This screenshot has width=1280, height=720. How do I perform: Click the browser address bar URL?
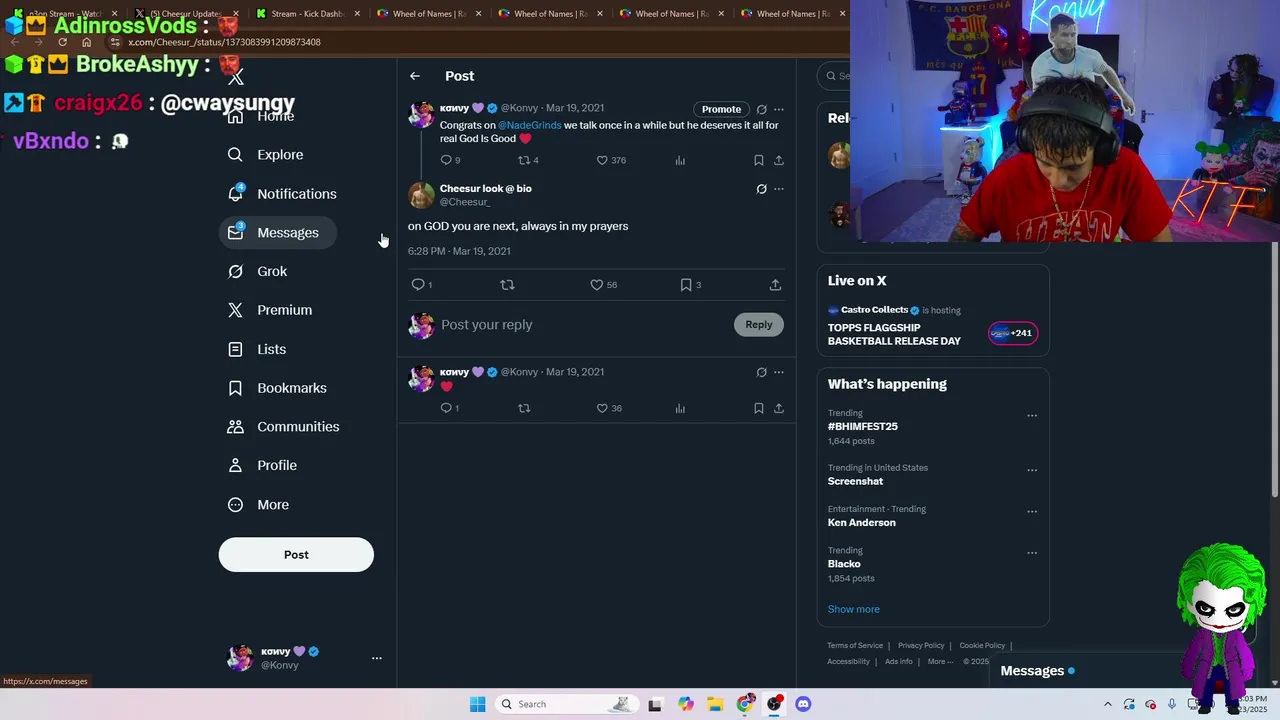coord(225,42)
